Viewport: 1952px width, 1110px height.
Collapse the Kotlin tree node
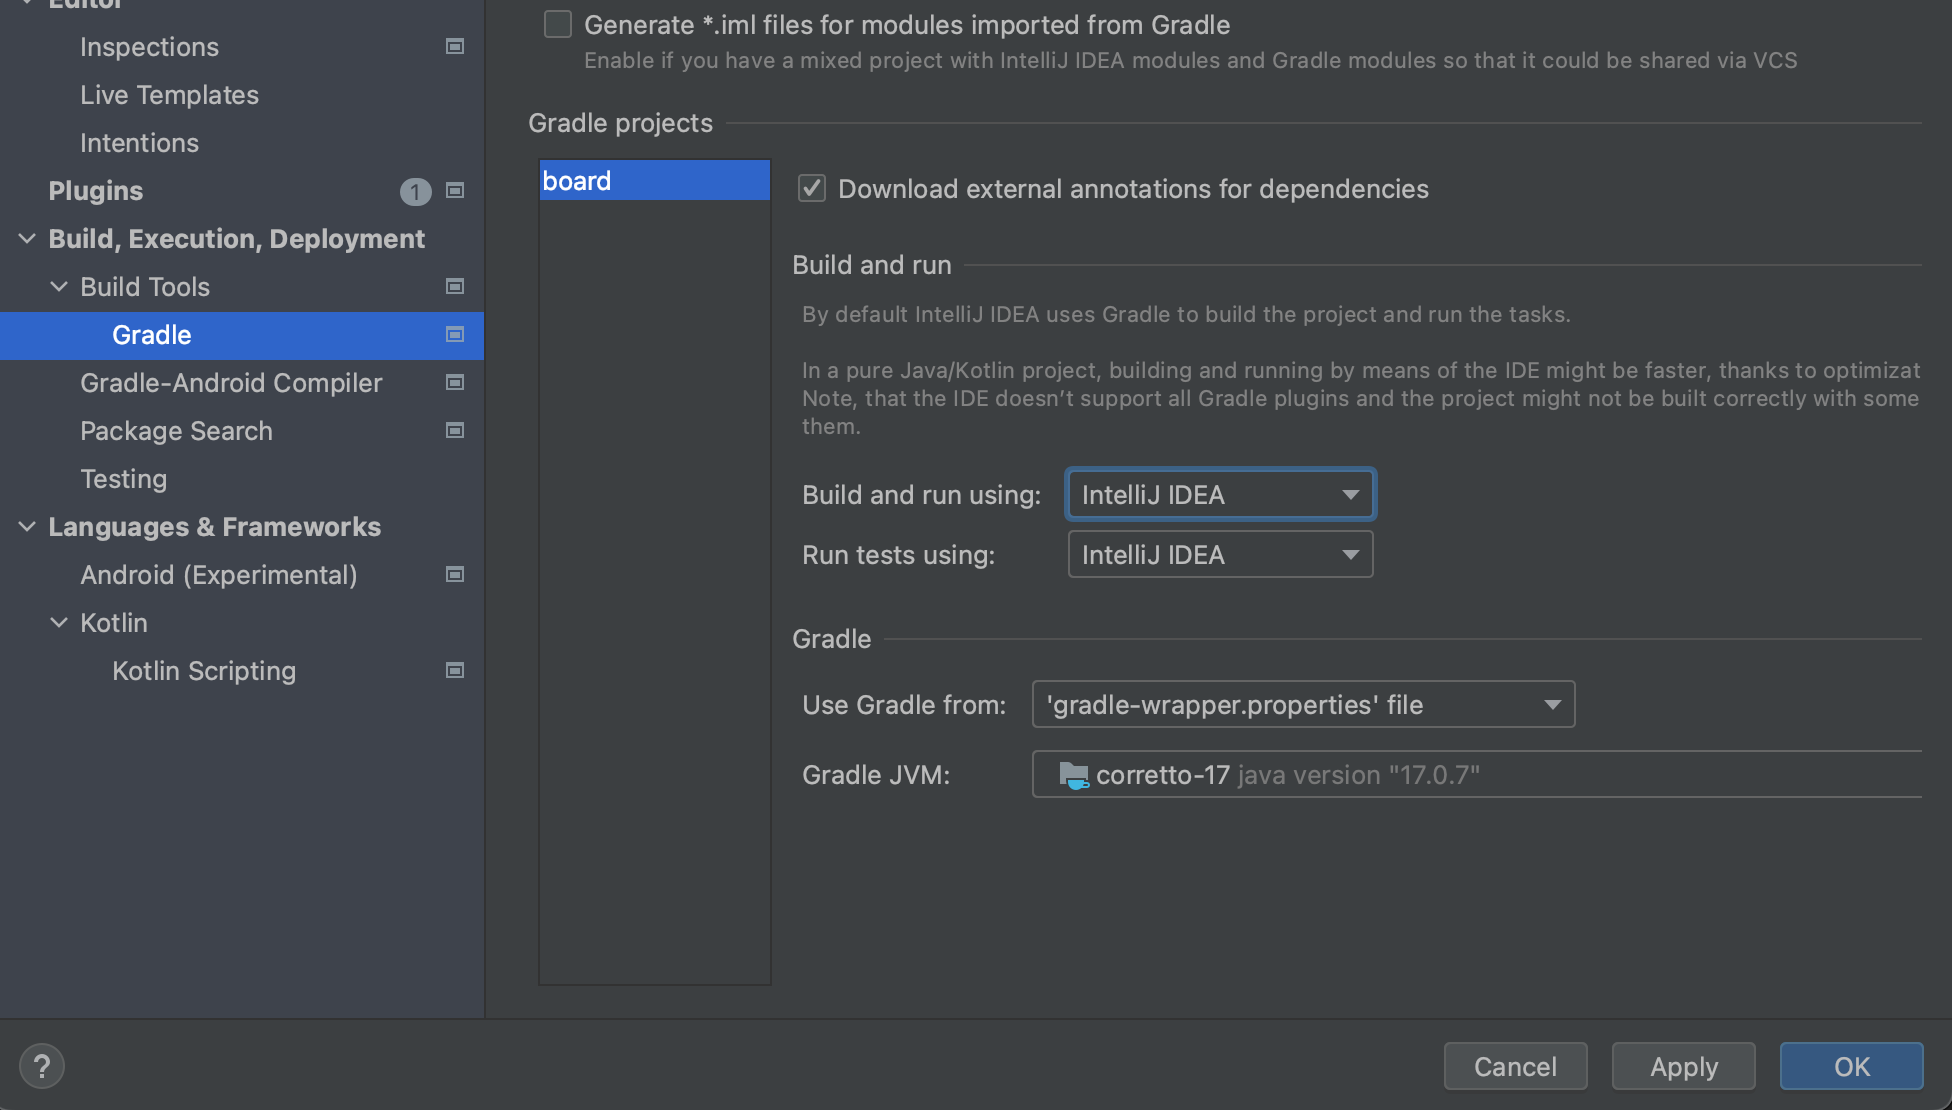(59, 623)
